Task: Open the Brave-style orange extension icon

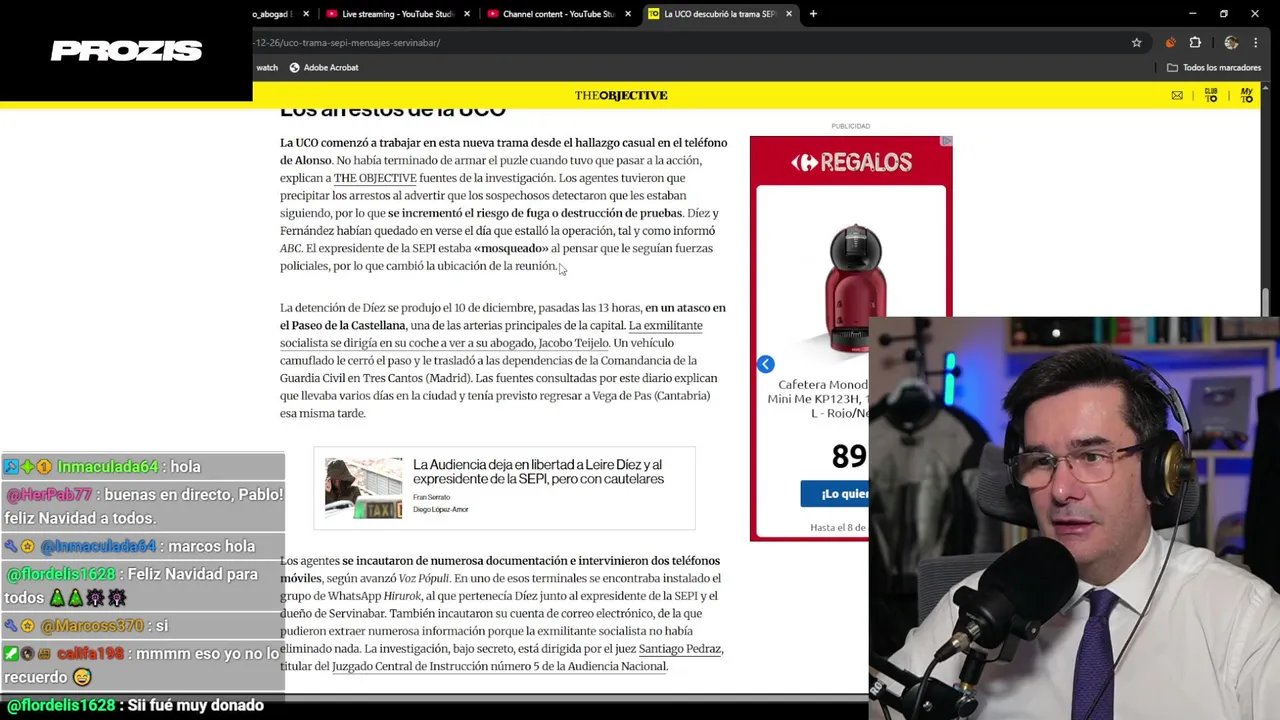Action: point(1170,43)
